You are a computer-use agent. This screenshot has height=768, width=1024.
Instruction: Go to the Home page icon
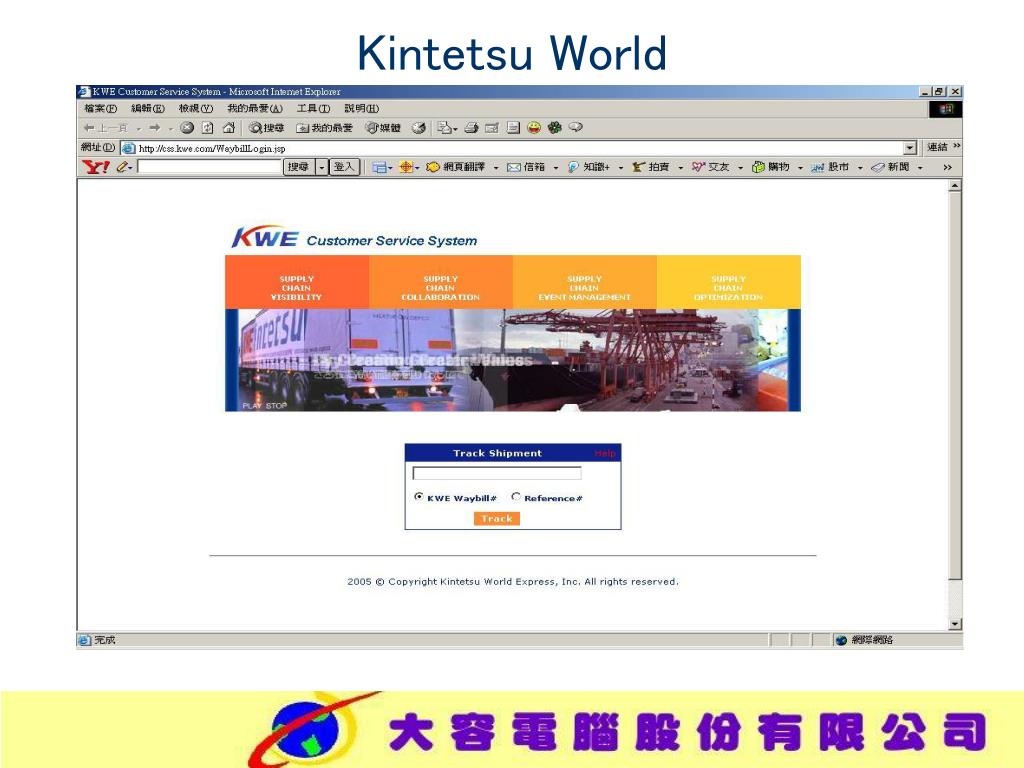(x=229, y=128)
